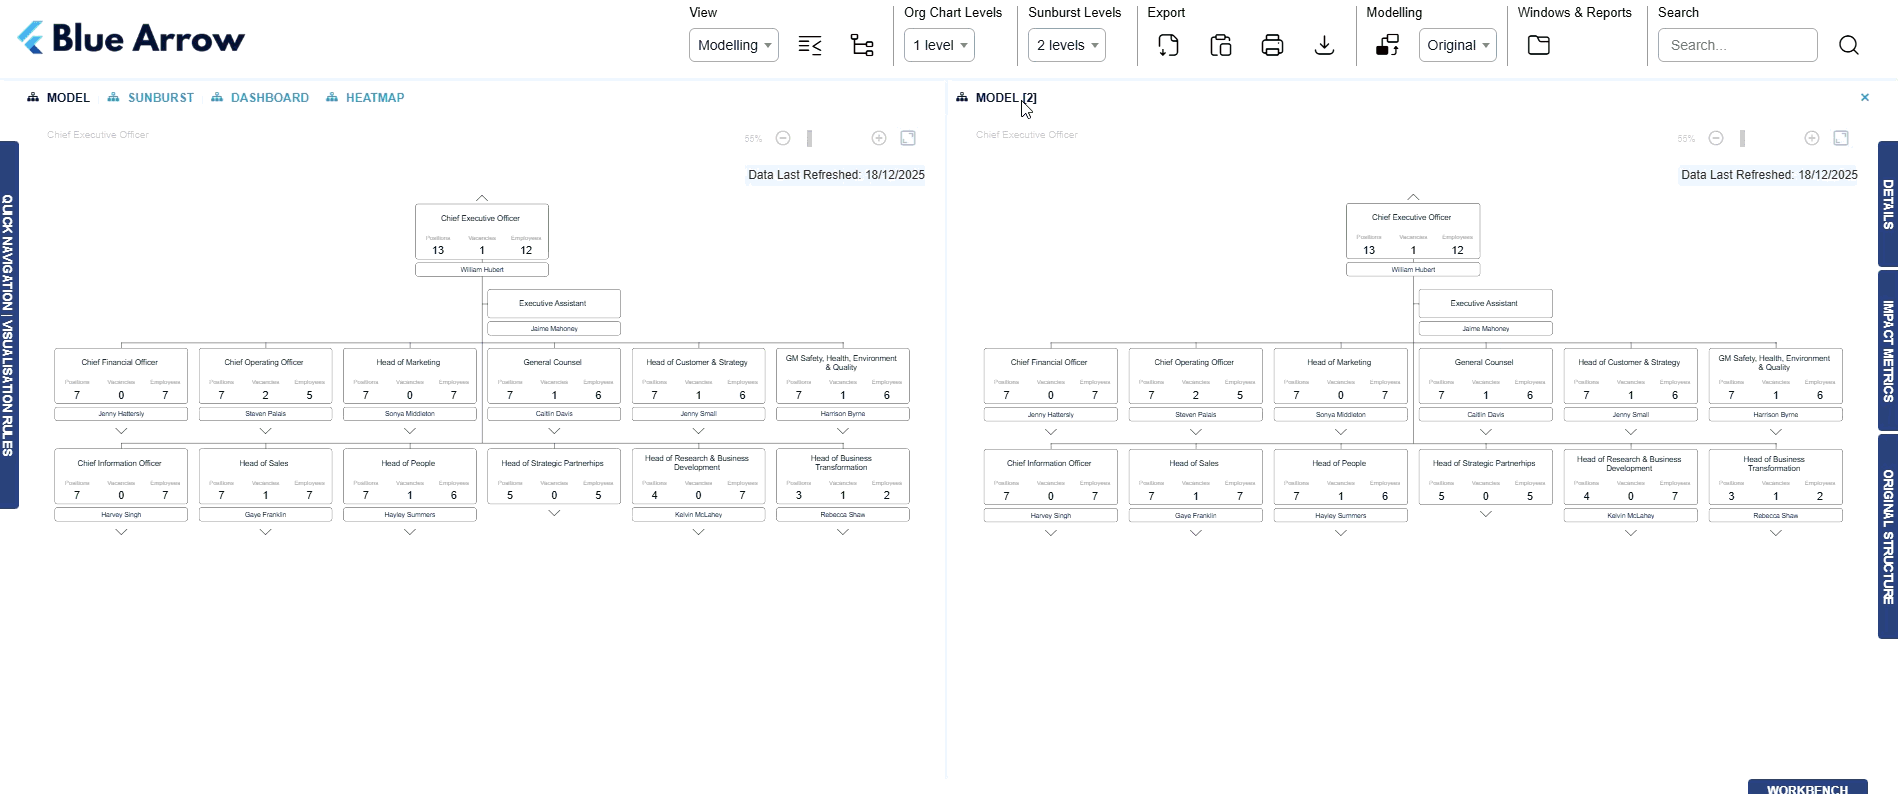Viewport: 1898px width, 794px height.
Task: Click Data Last Refreshed label in left model
Action: (836, 175)
